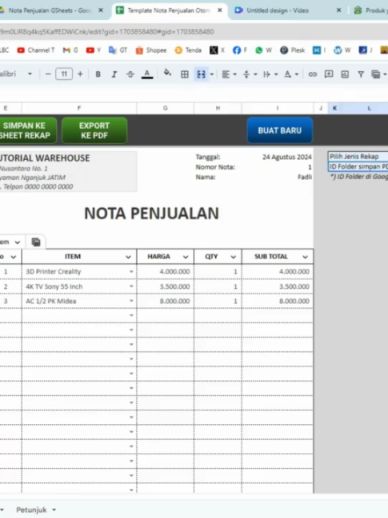Click the insert chart icon
This screenshot has width=388, height=518.
tap(345, 74)
